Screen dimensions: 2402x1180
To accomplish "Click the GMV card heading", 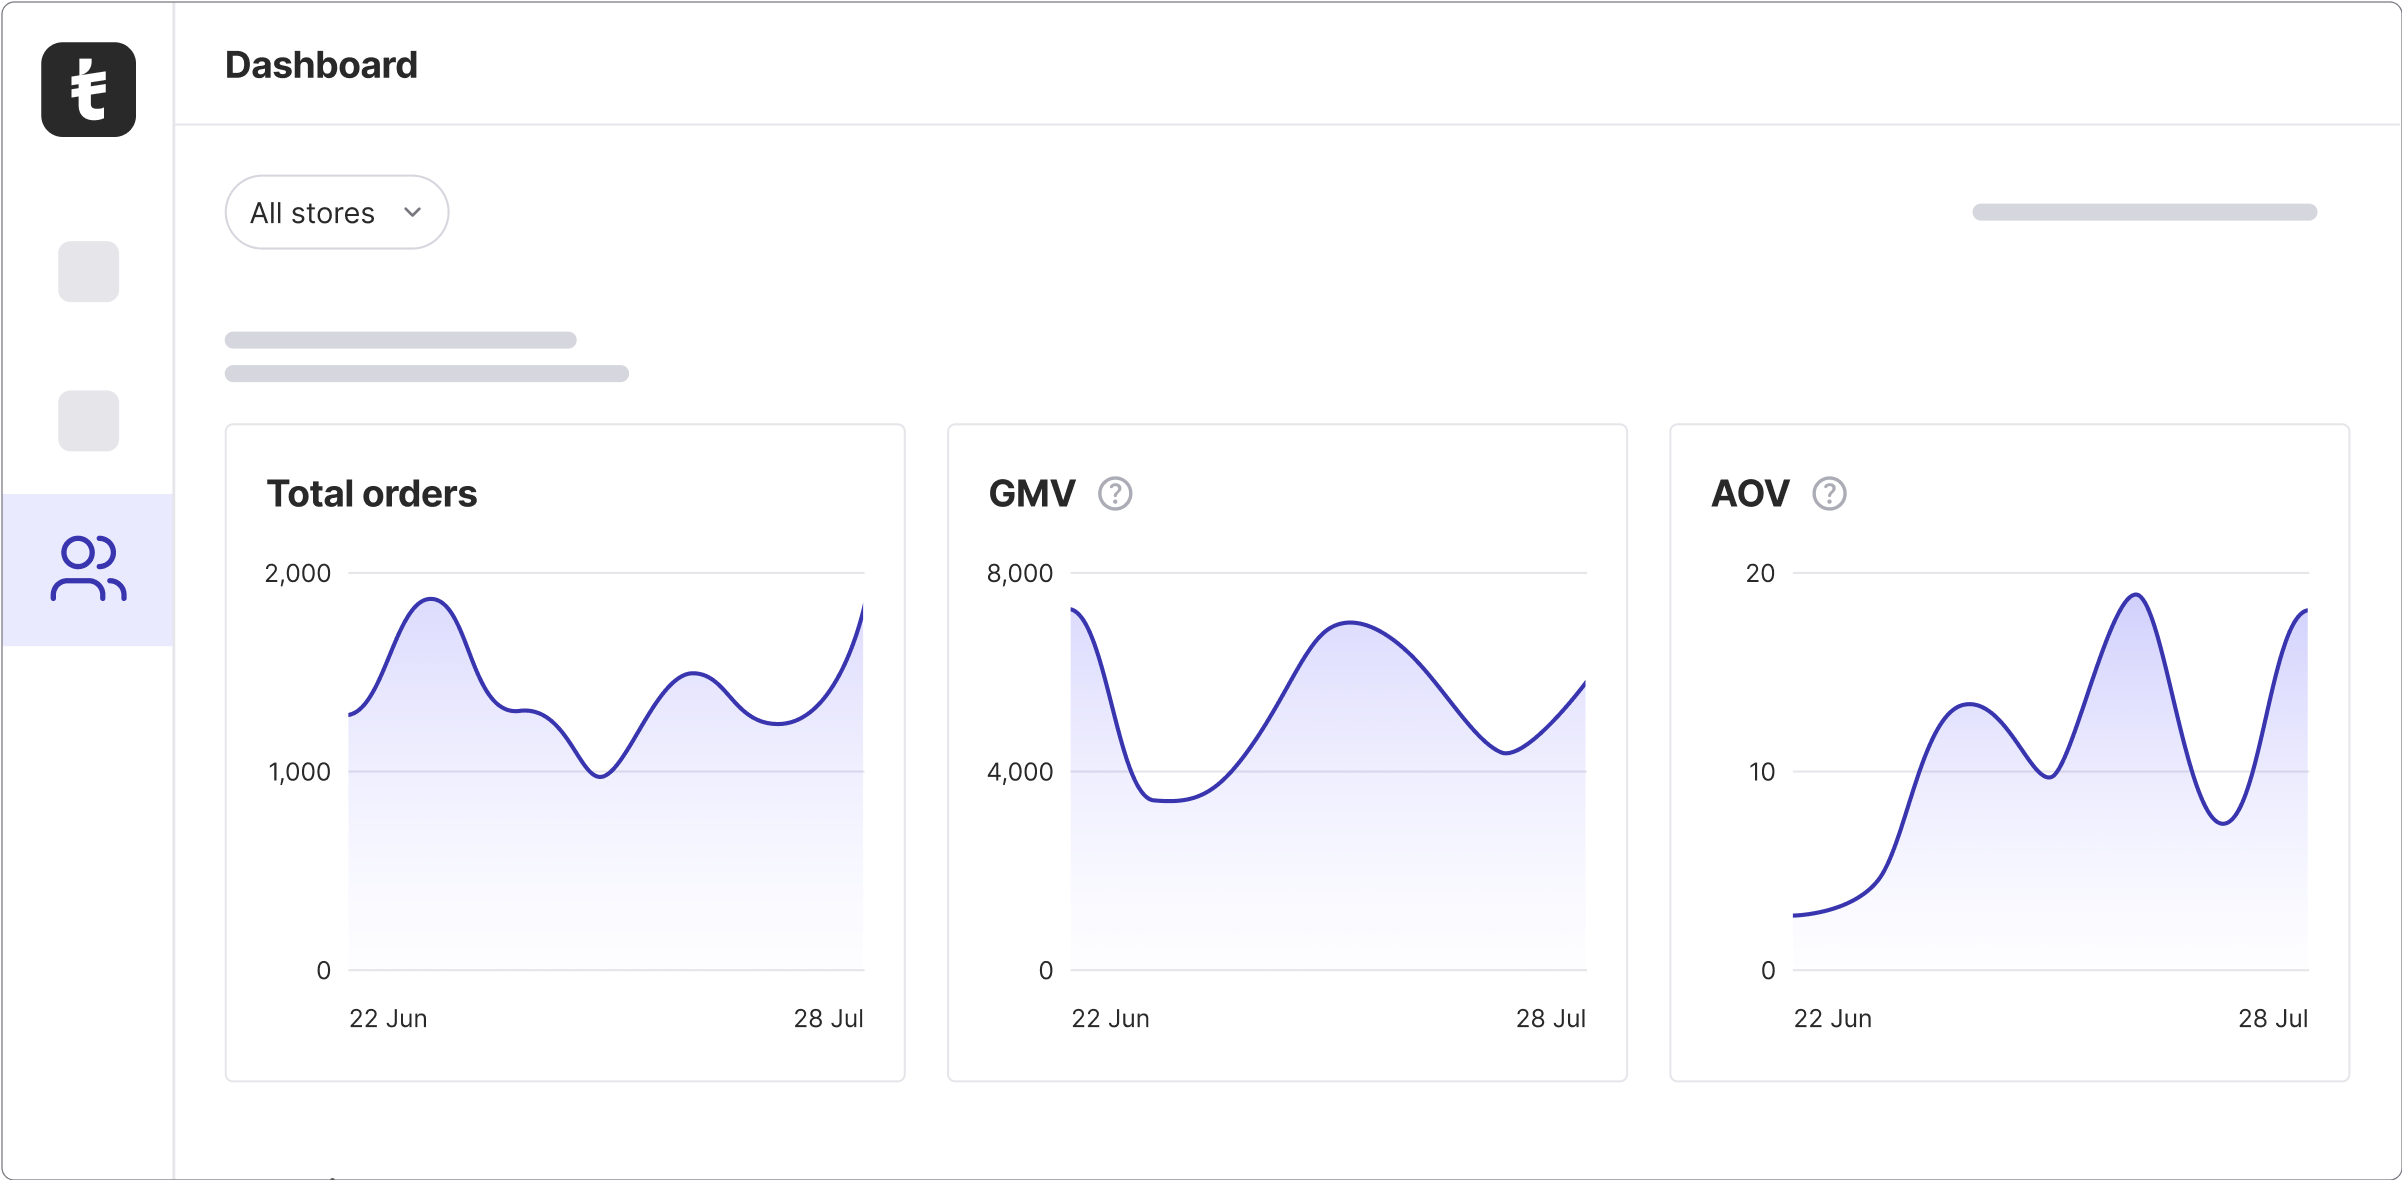I will 1032,494.
